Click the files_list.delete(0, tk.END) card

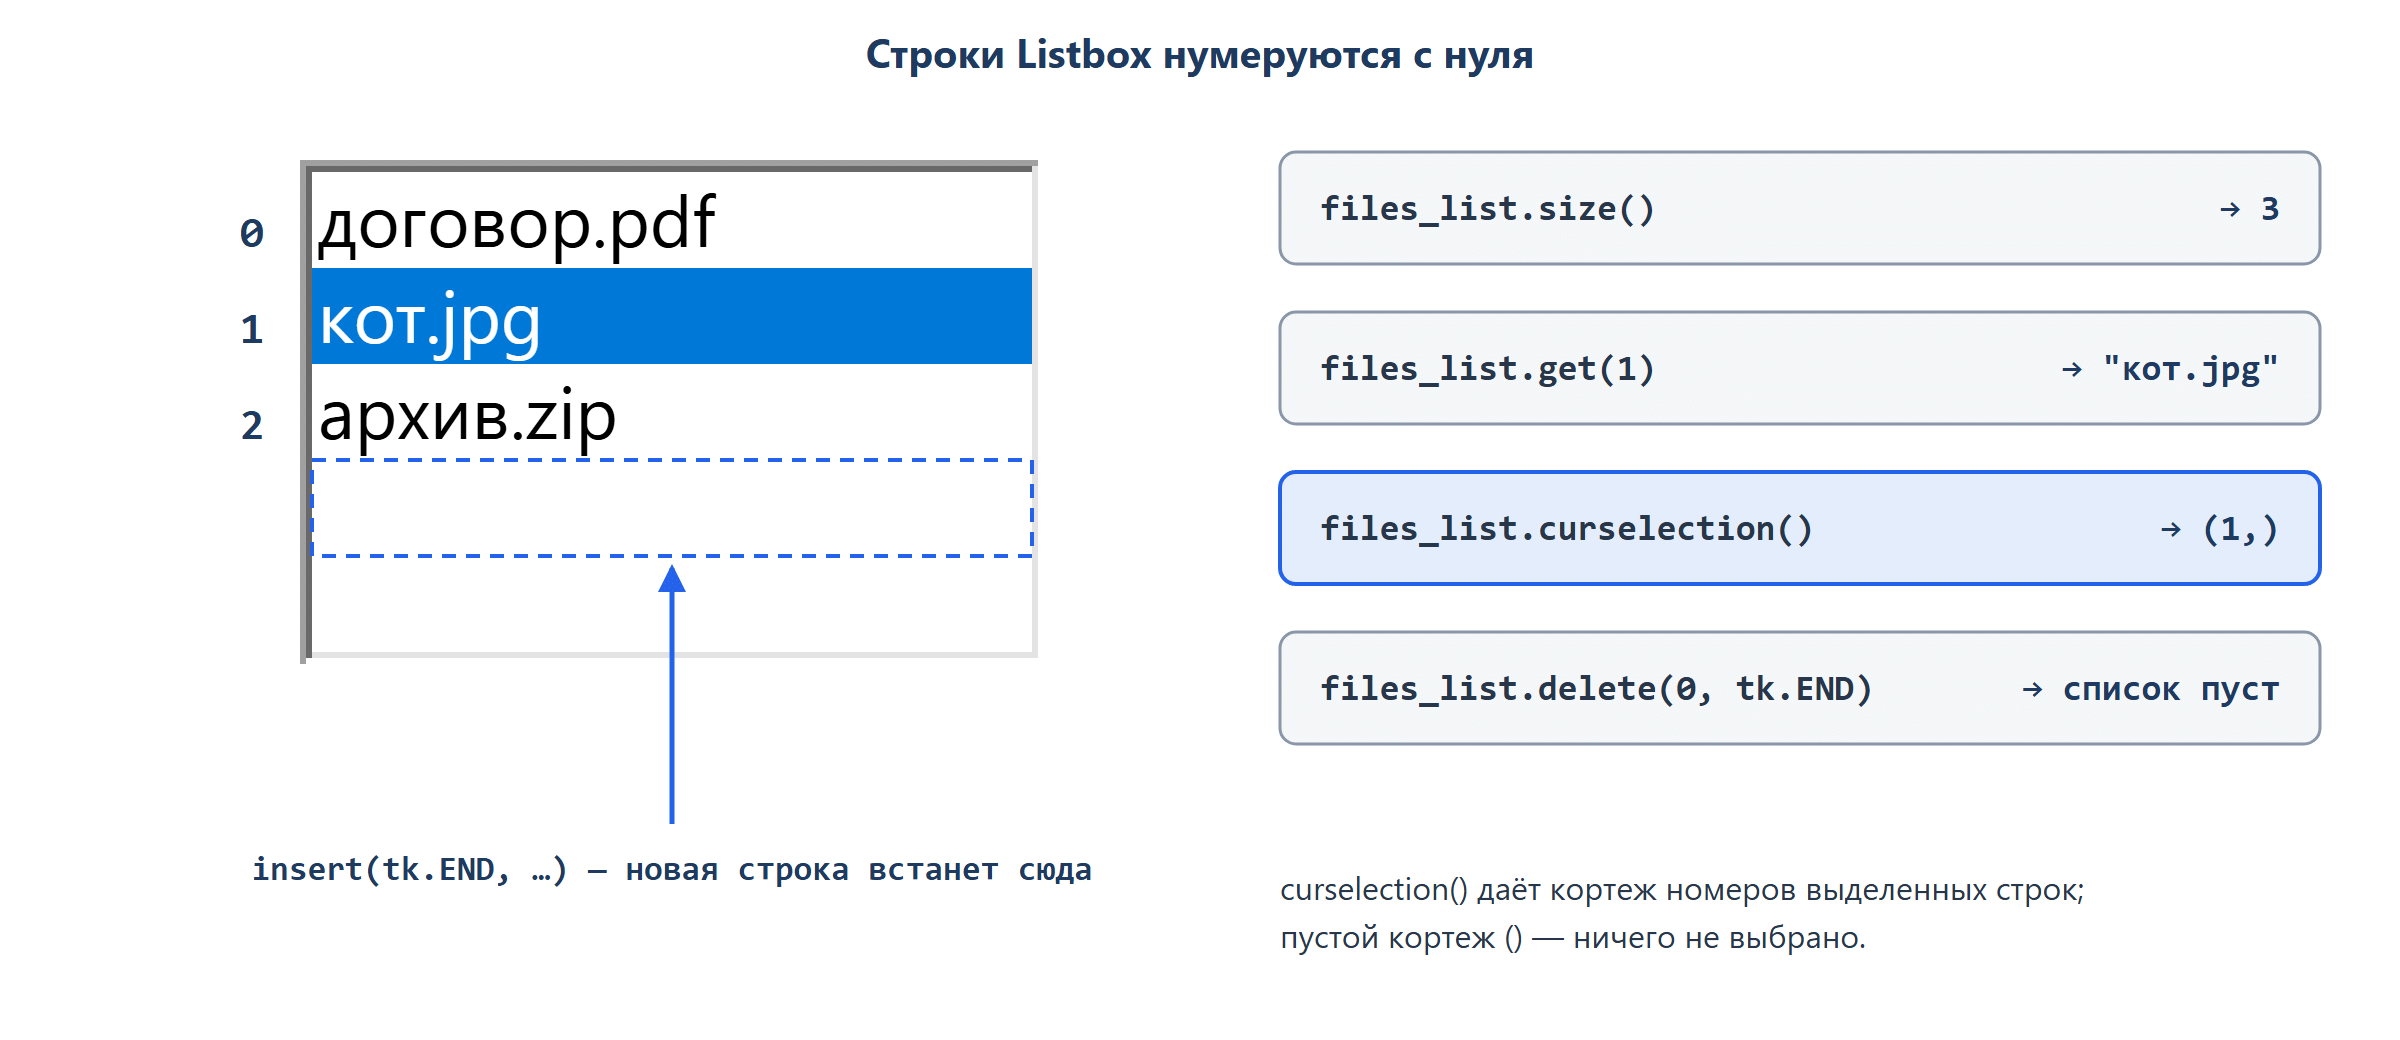[x=1800, y=688]
